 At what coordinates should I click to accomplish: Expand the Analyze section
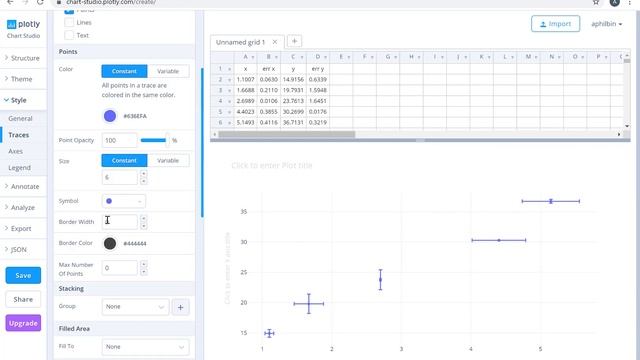click(x=23, y=207)
